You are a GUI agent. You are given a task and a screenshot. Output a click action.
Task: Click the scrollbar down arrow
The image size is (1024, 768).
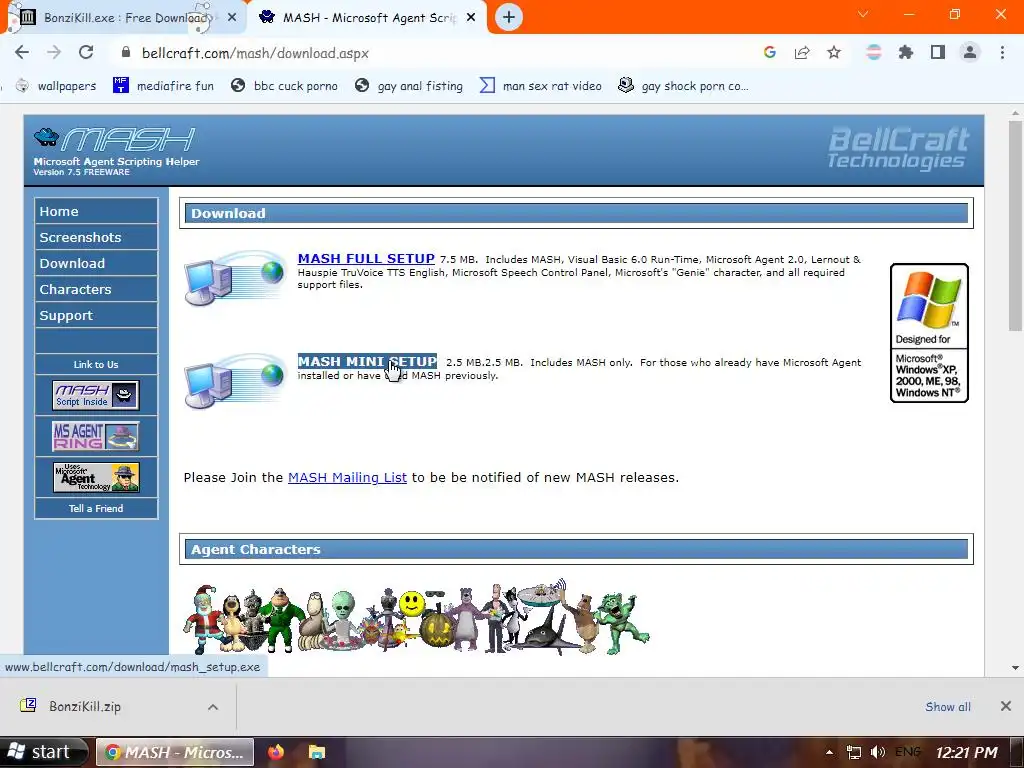(1015, 668)
